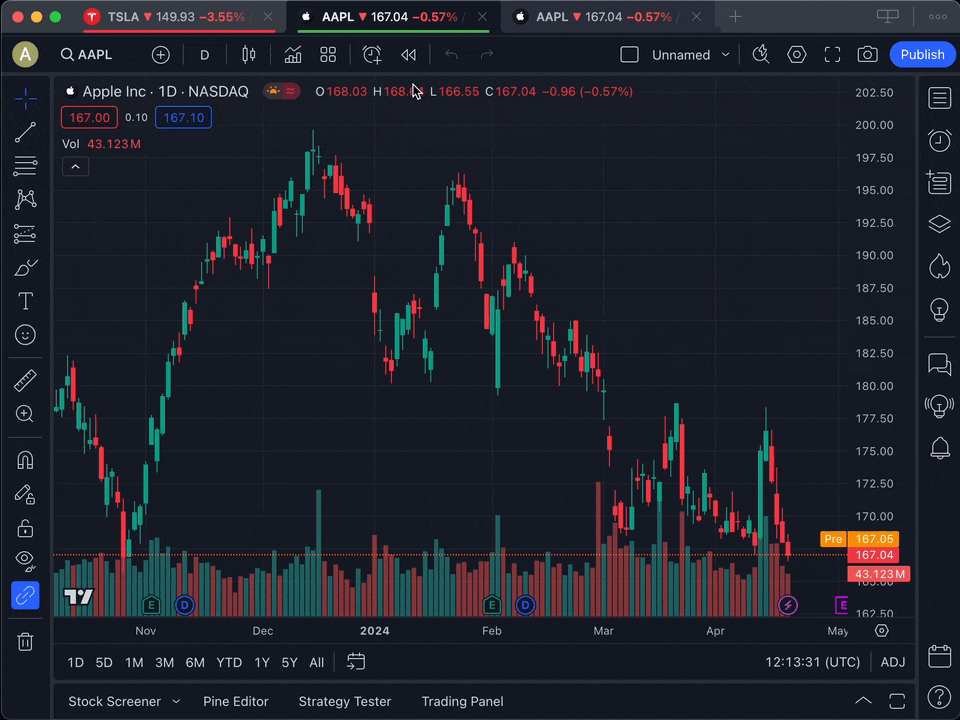The height and width of the screenshot is (720, 960).
Task: Take a chart snapshot with camera icon
Action: pyautogui.click(x=868, y=54)
